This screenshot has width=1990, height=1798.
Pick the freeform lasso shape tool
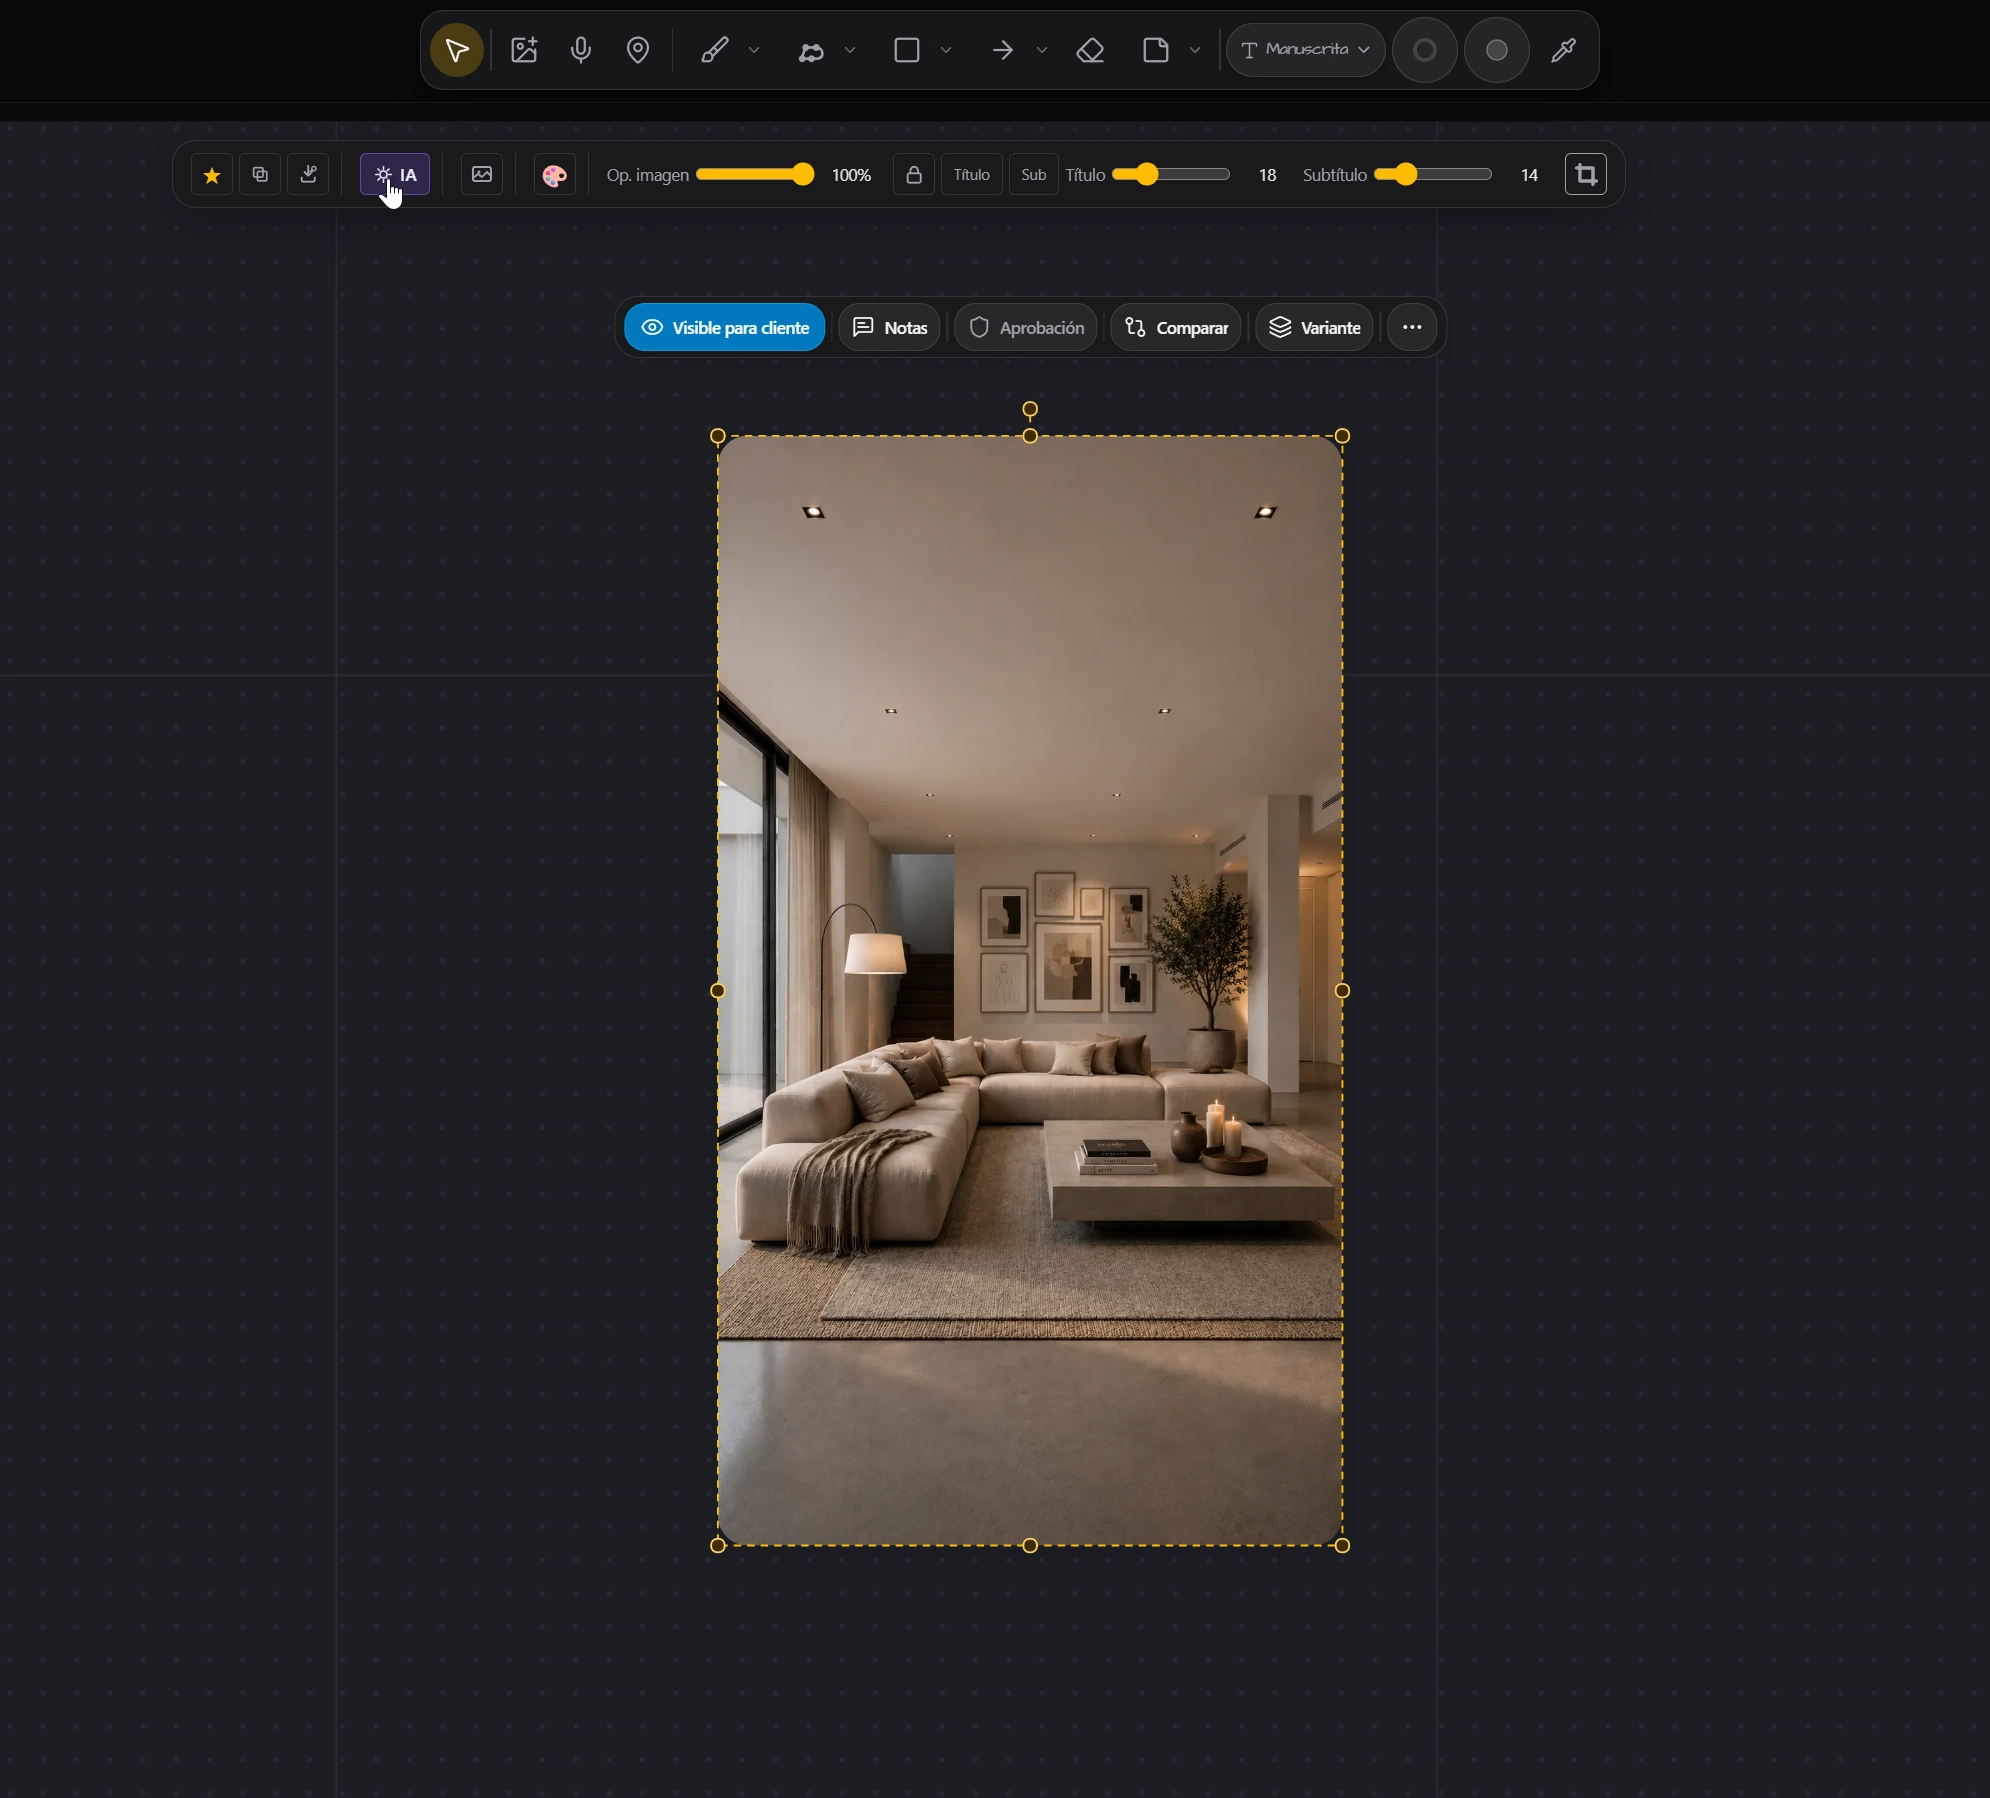tap(811, 50)
